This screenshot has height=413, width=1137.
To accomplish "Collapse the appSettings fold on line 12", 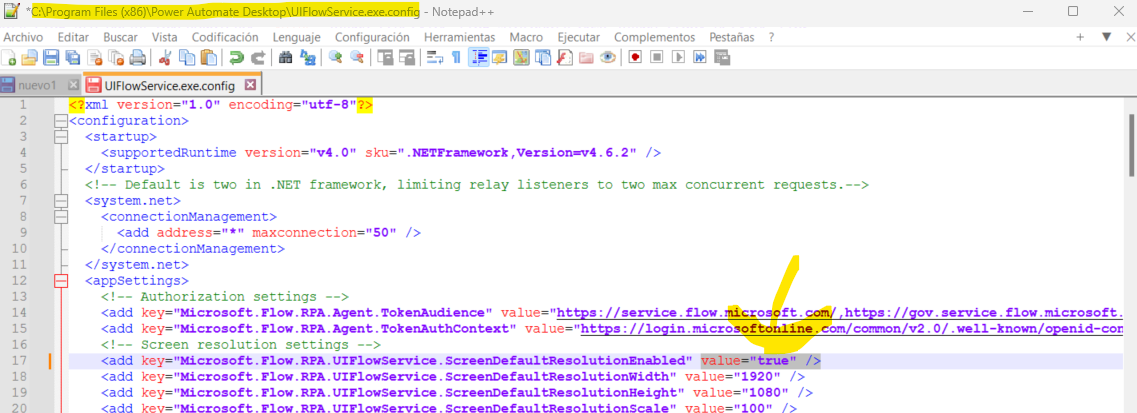I will coord(61,280).
